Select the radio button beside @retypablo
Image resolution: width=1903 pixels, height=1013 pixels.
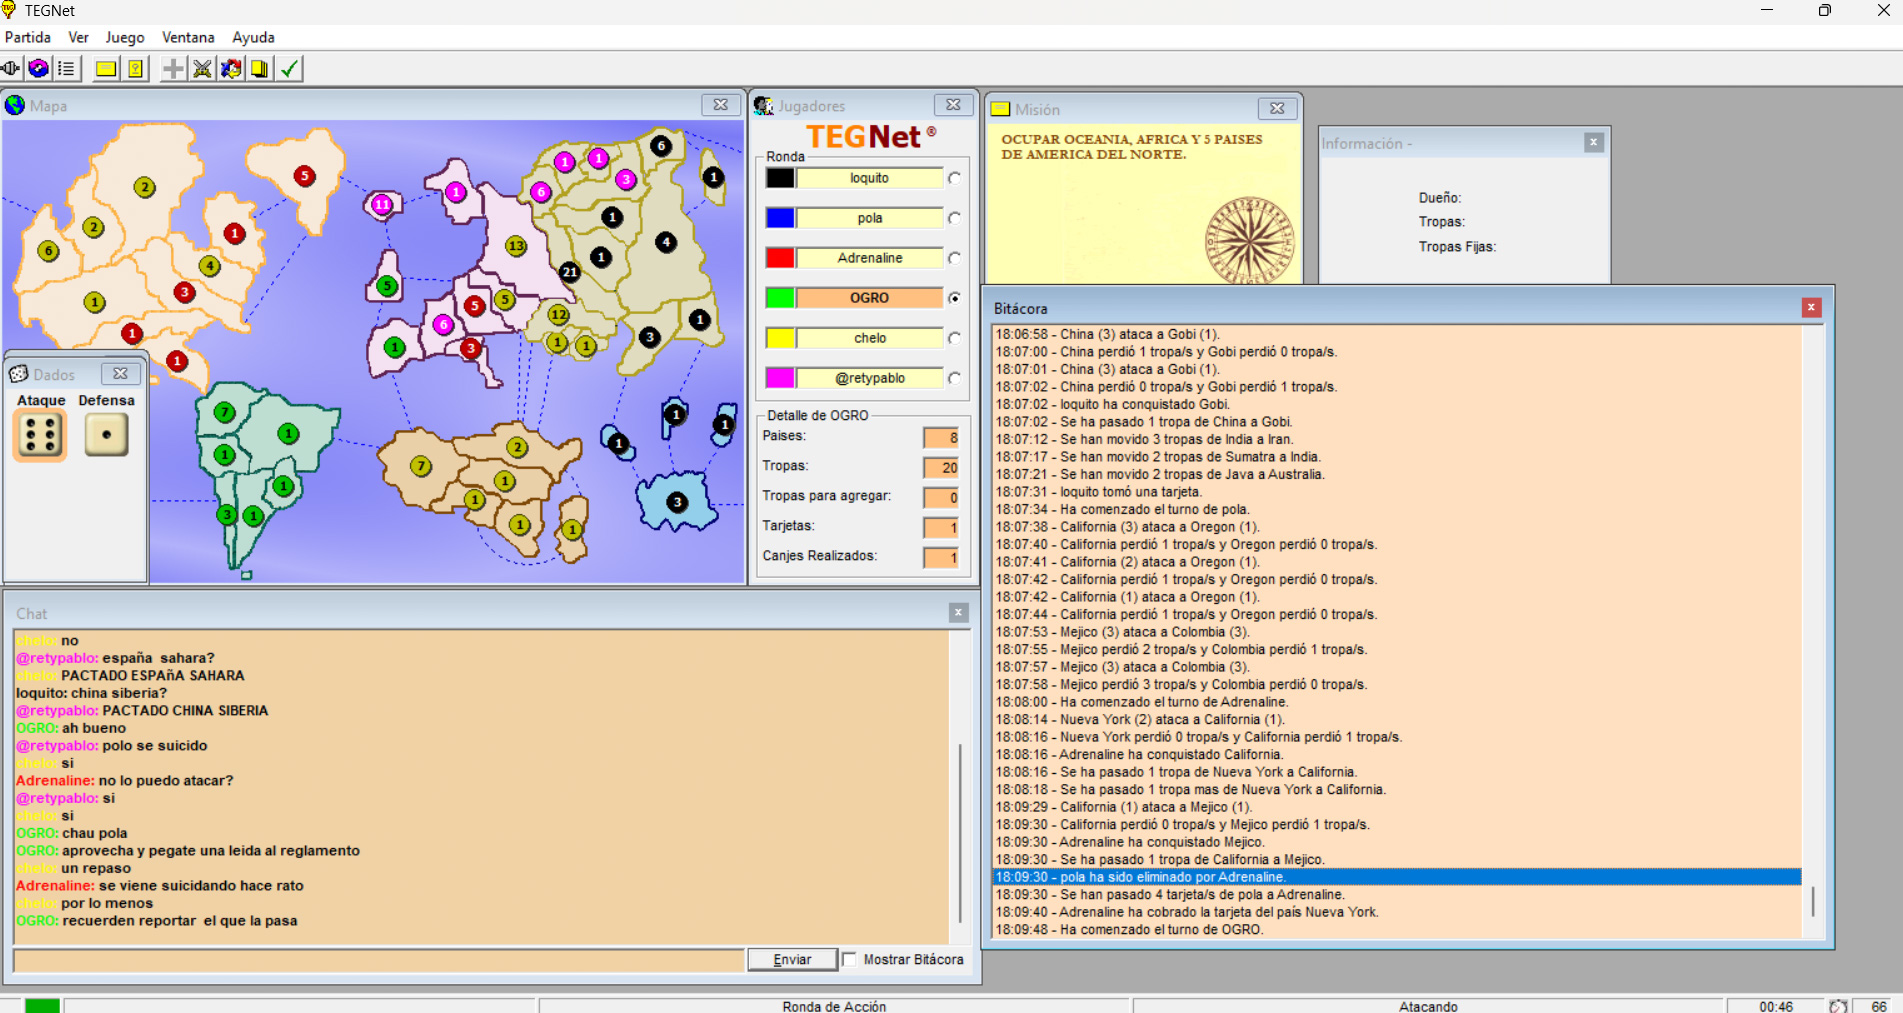point(954,378)
